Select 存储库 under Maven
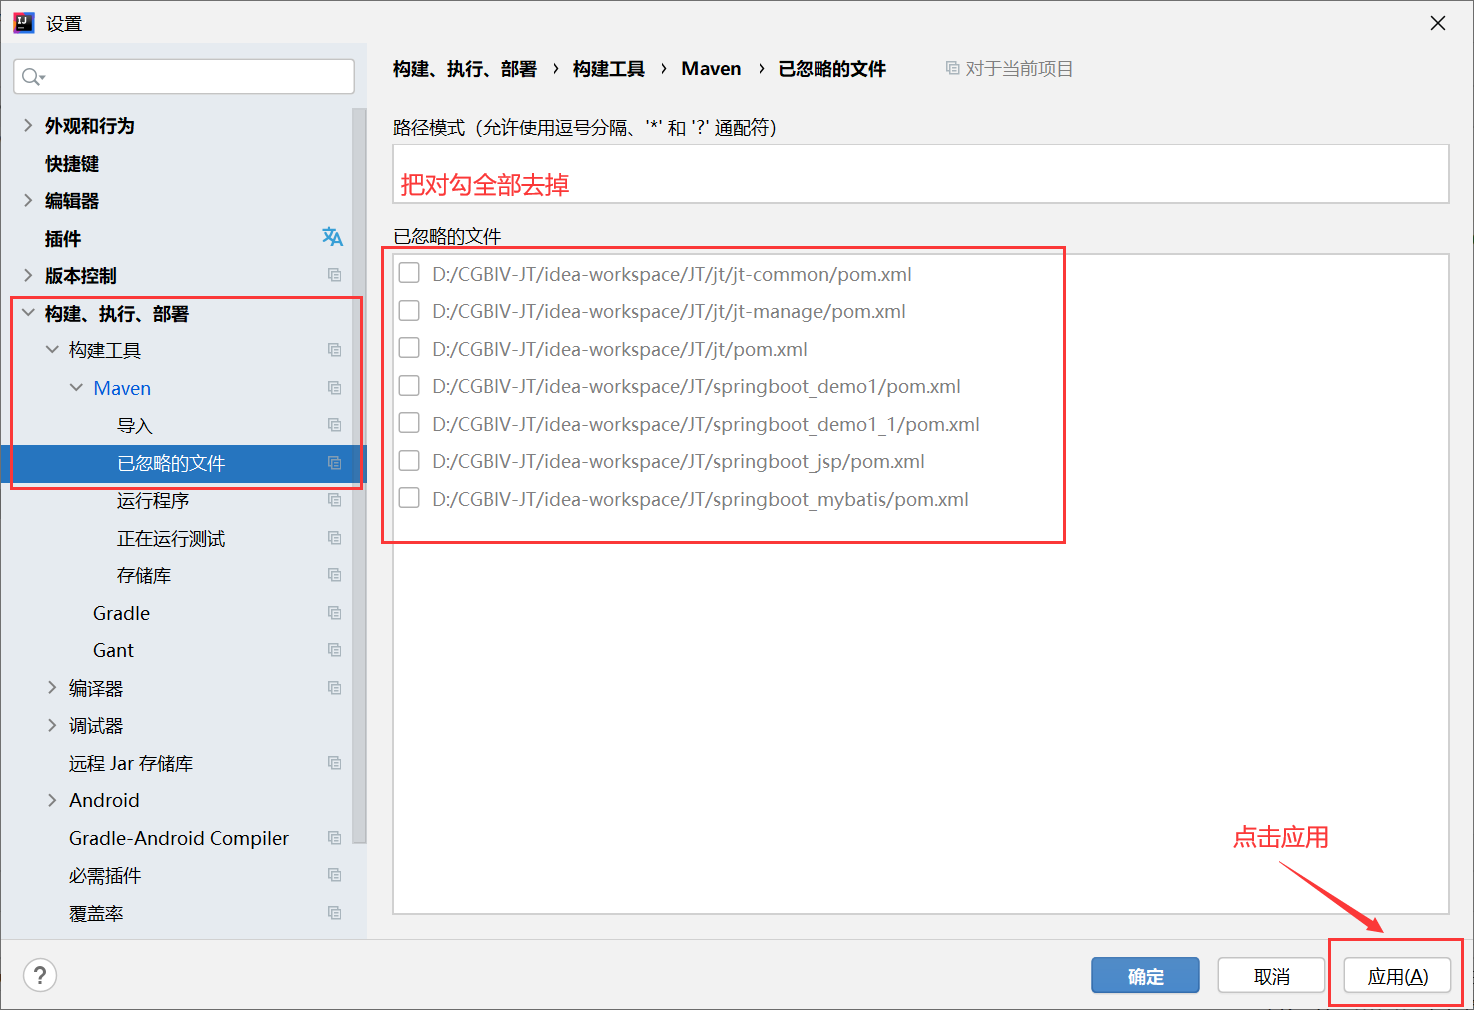 (x=144, y=575)
